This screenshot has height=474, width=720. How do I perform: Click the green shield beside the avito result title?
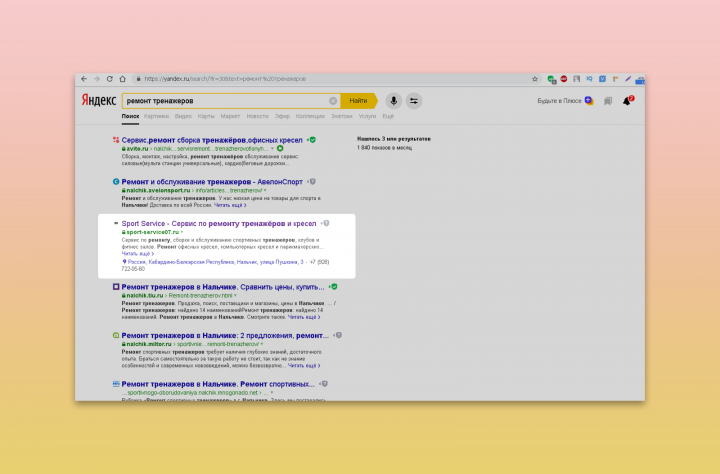(313, 140)
